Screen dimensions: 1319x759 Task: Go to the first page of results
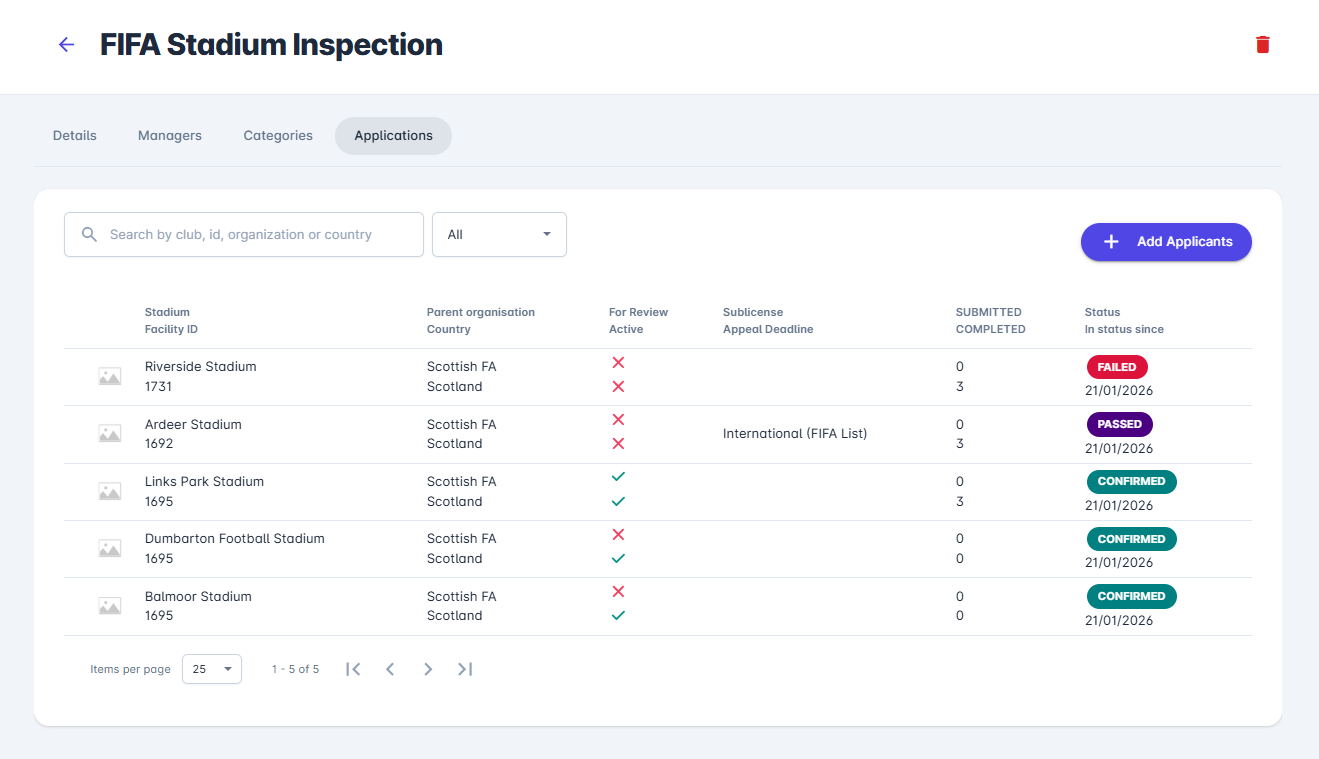[353, 669]
